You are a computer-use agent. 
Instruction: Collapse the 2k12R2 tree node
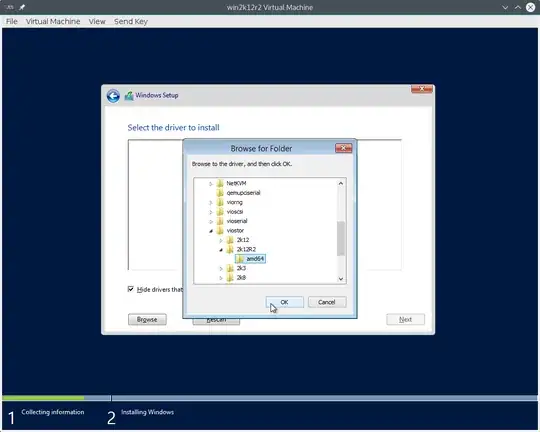pyautogui.click(x=221, y=249)
